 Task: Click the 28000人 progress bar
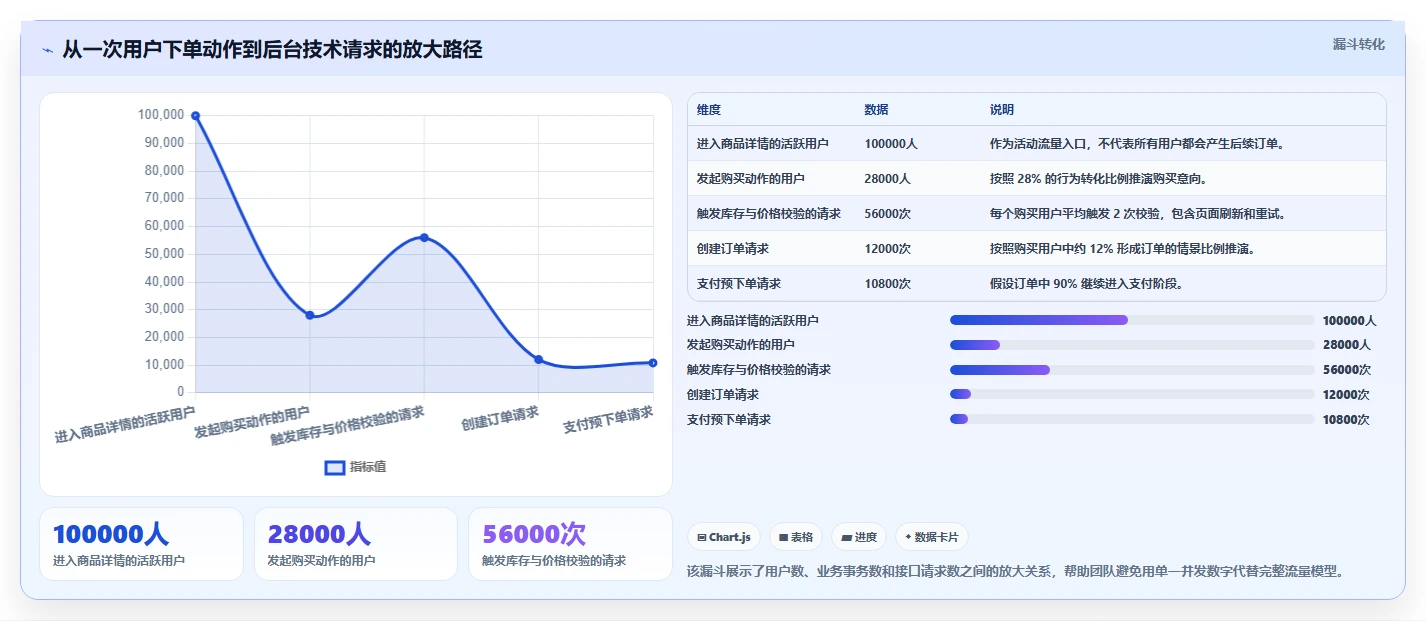tap(1132, 345)
